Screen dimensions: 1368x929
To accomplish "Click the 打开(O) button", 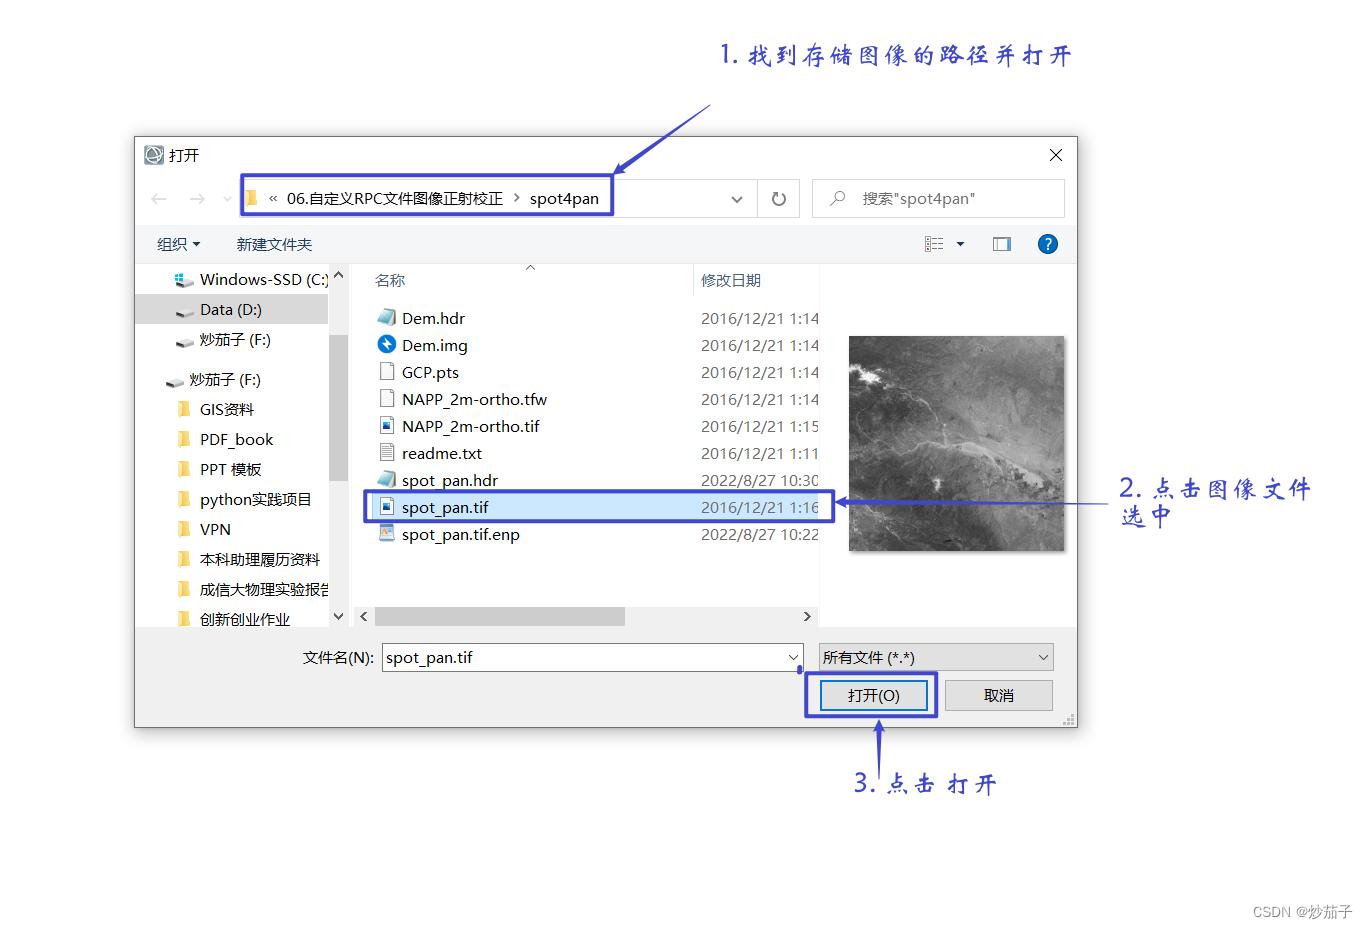I will (873, 695).
